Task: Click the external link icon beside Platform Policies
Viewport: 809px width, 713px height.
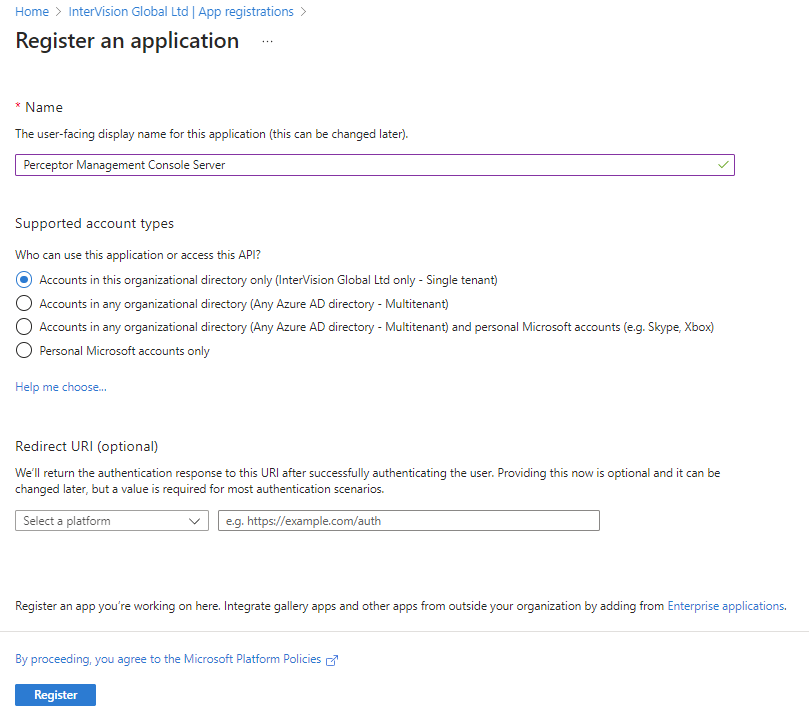Action: [x=332, y=660]
